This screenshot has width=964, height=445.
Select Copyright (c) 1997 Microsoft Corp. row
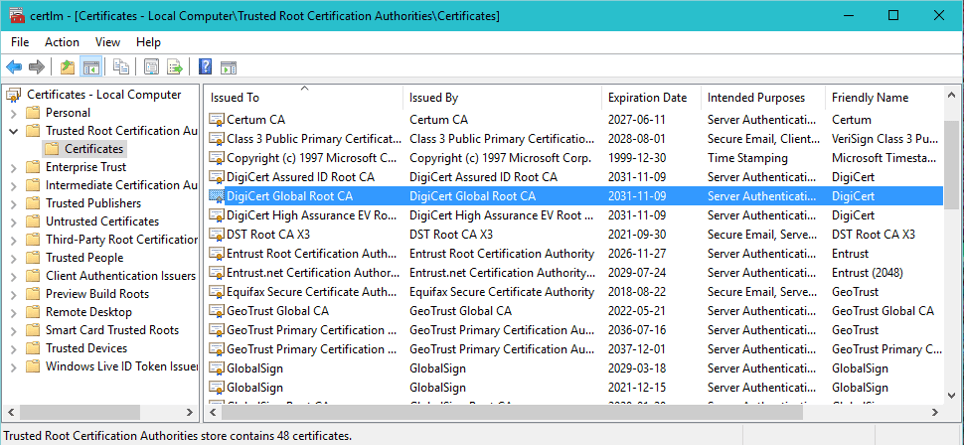[x=574, y=158]
